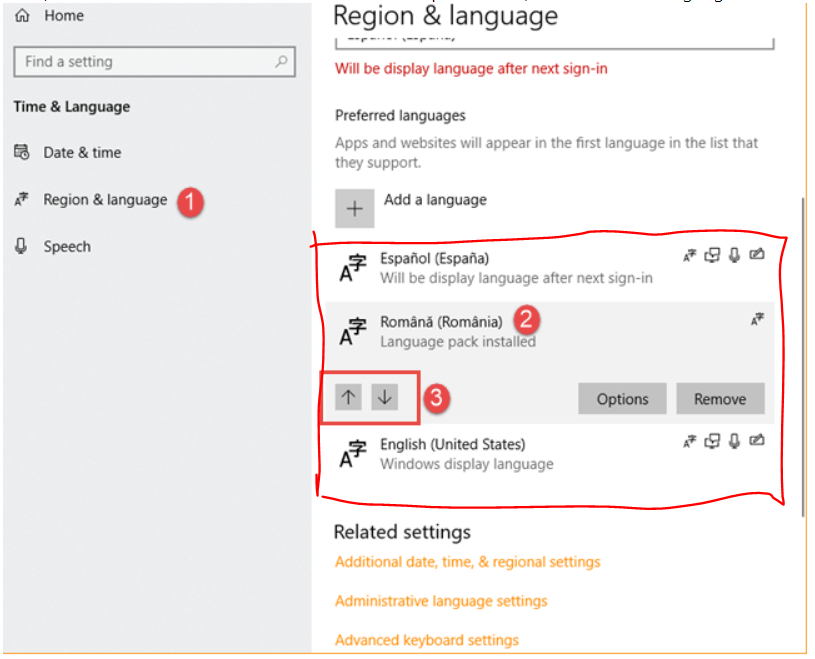Click the language glyph icon beside English (United States)

(353, 453)
